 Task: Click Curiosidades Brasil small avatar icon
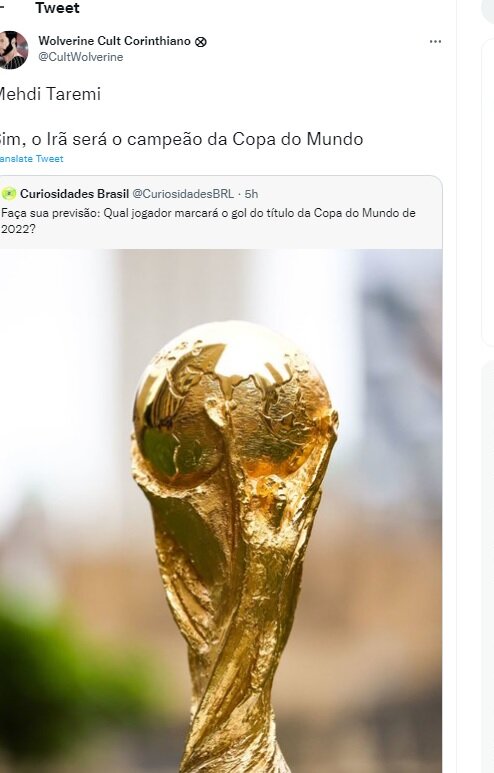point(9,194)
